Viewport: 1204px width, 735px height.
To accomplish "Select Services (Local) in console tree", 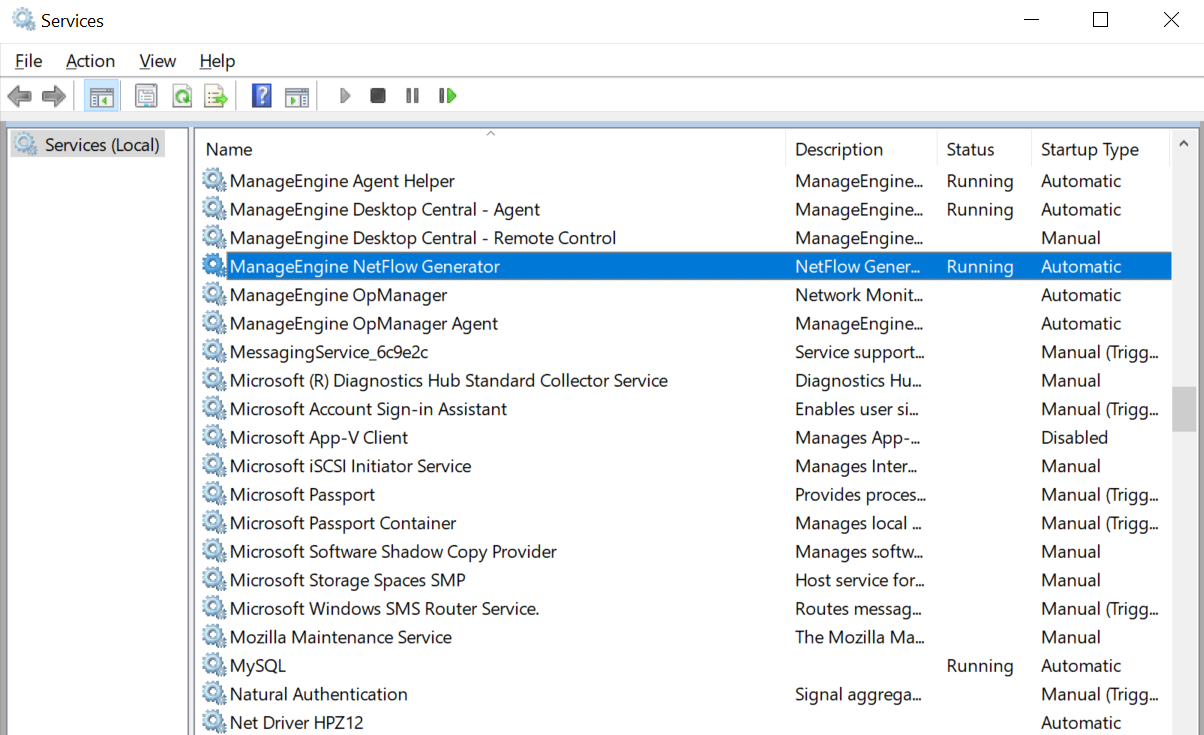I will pyautogui.click(x=87, y=145).
